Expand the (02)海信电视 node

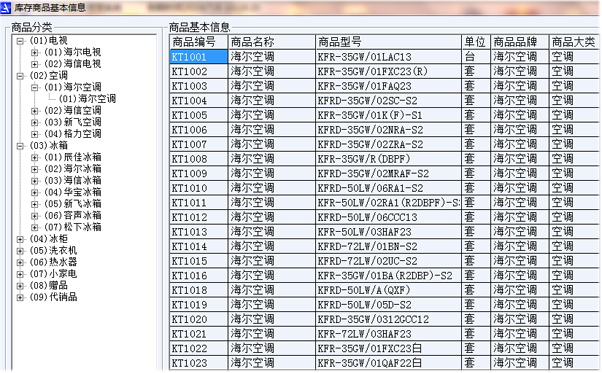tap(35, 64)
